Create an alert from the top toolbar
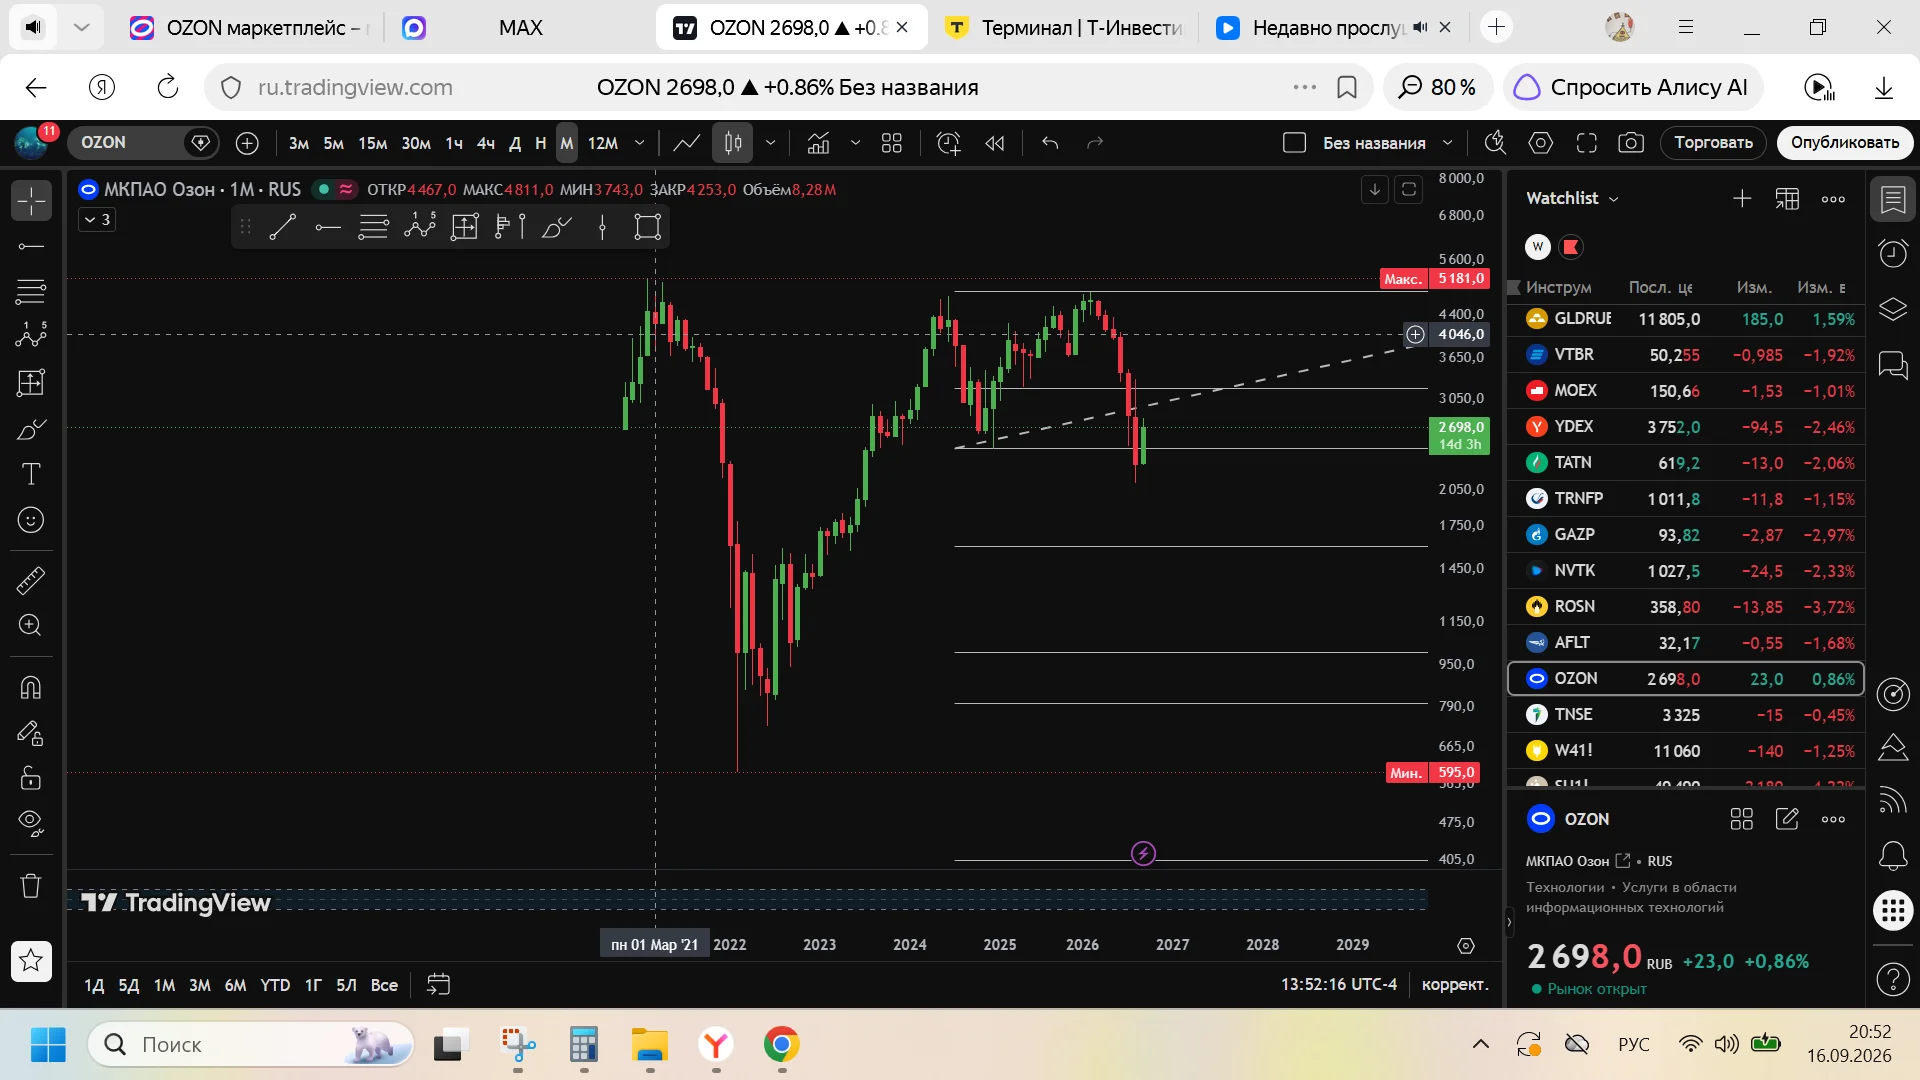Image resolution: width=1920 pixels, height=1080 pixels. (x=948, y=143)
